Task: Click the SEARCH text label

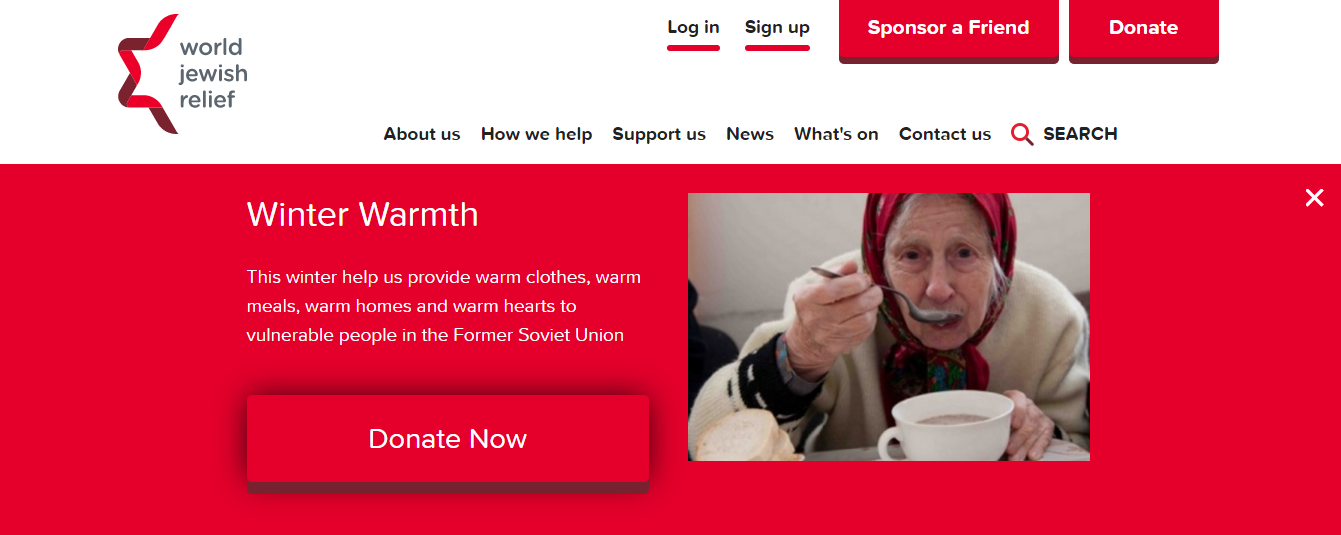Action: coord(1080,134)
